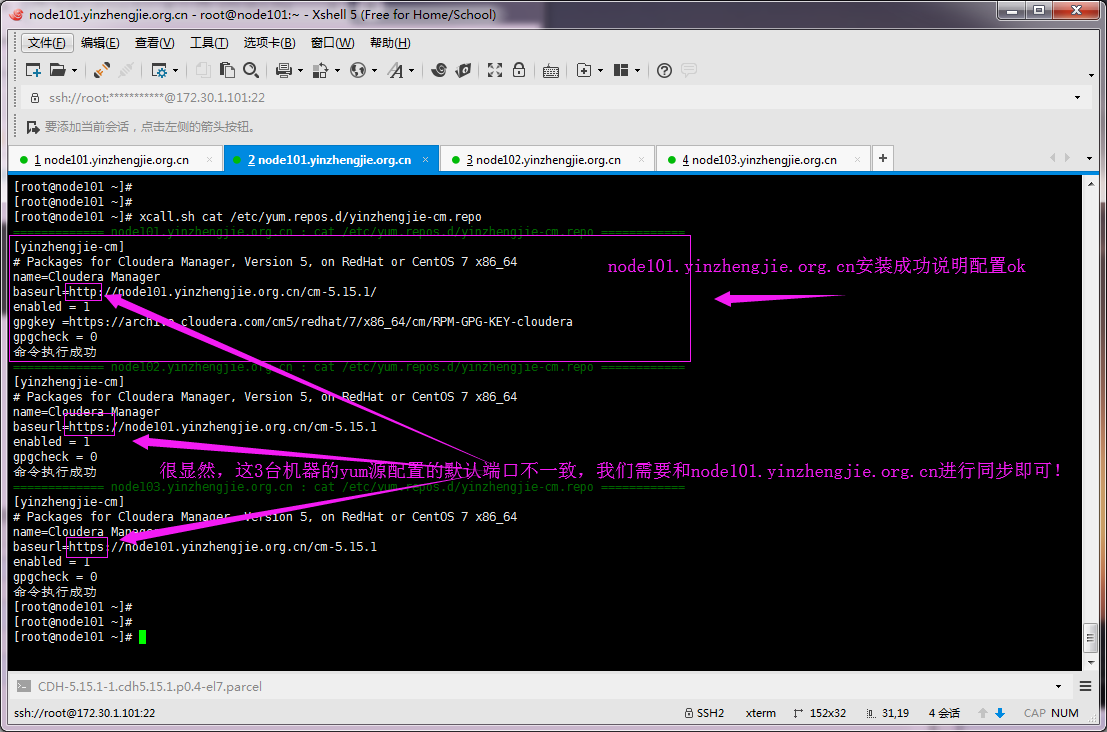Screen dimensions: 1107x732
Task: Click the 31,19 cursor position entry
Action: pos(887,713)
